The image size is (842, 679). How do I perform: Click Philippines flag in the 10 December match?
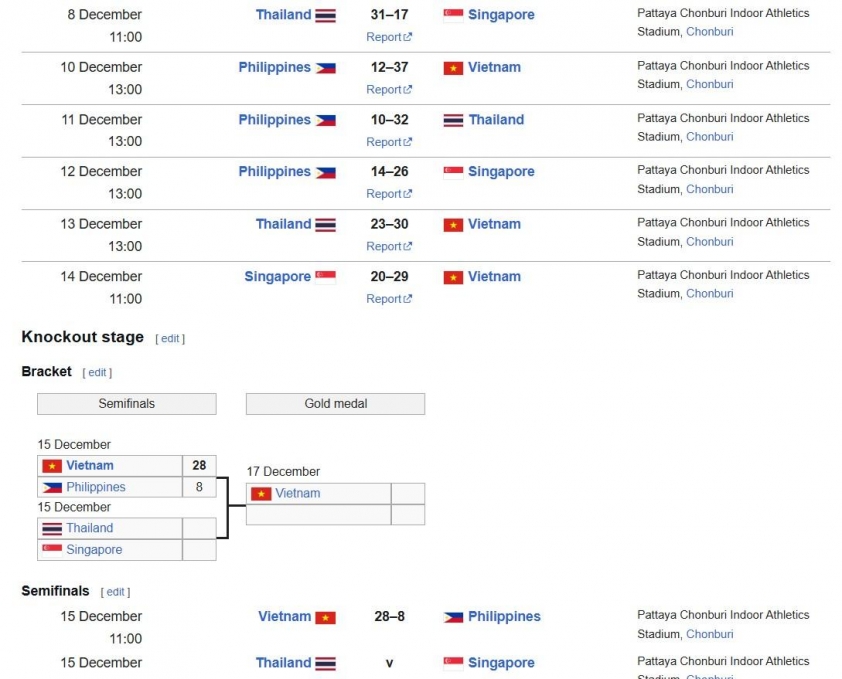[x=325, y=68]
